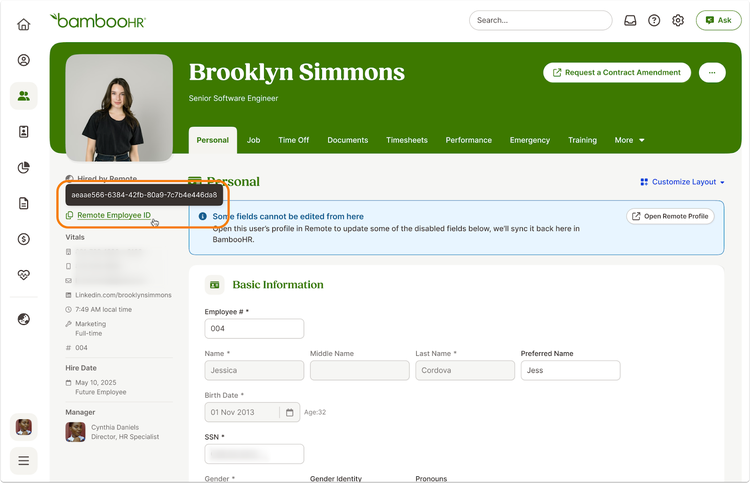
Task: Click the May 10, 2025 hire date text
Action: pyautogui.click(x=96, y=383)
